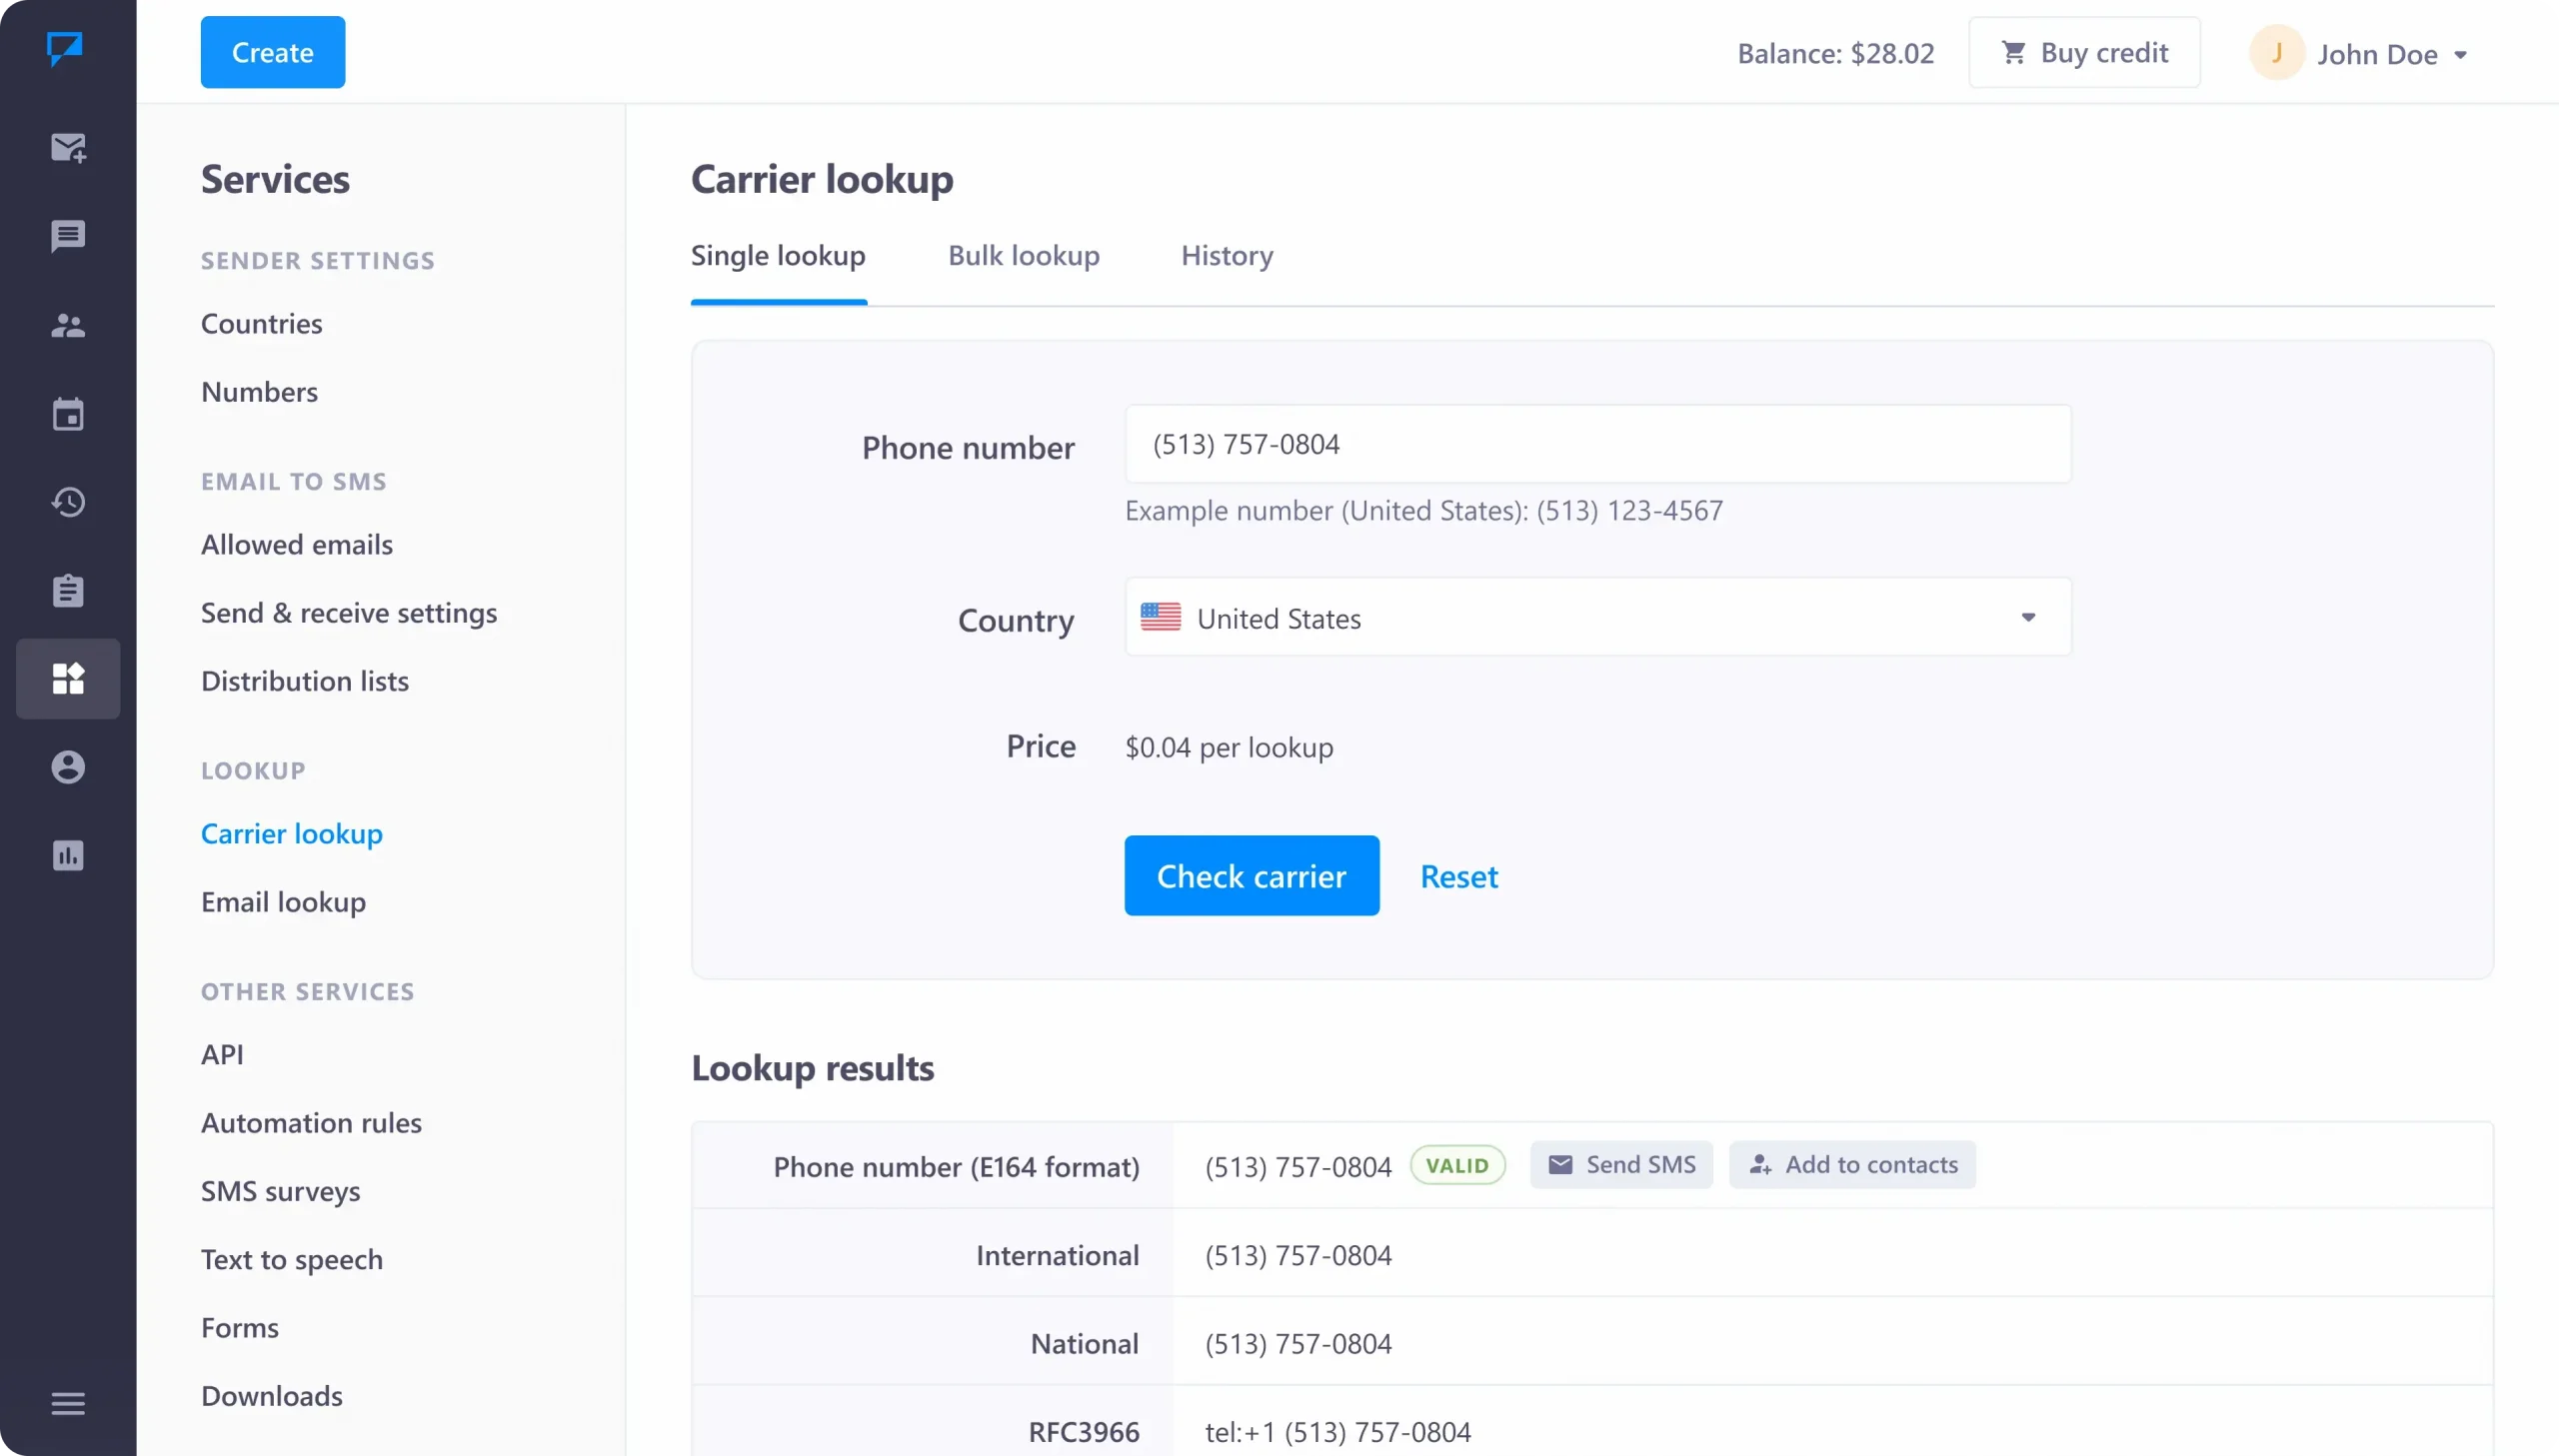This screenshot has height=1456, width=2559.
Task: Click the Check carrier button
Action: (1251, 876)
